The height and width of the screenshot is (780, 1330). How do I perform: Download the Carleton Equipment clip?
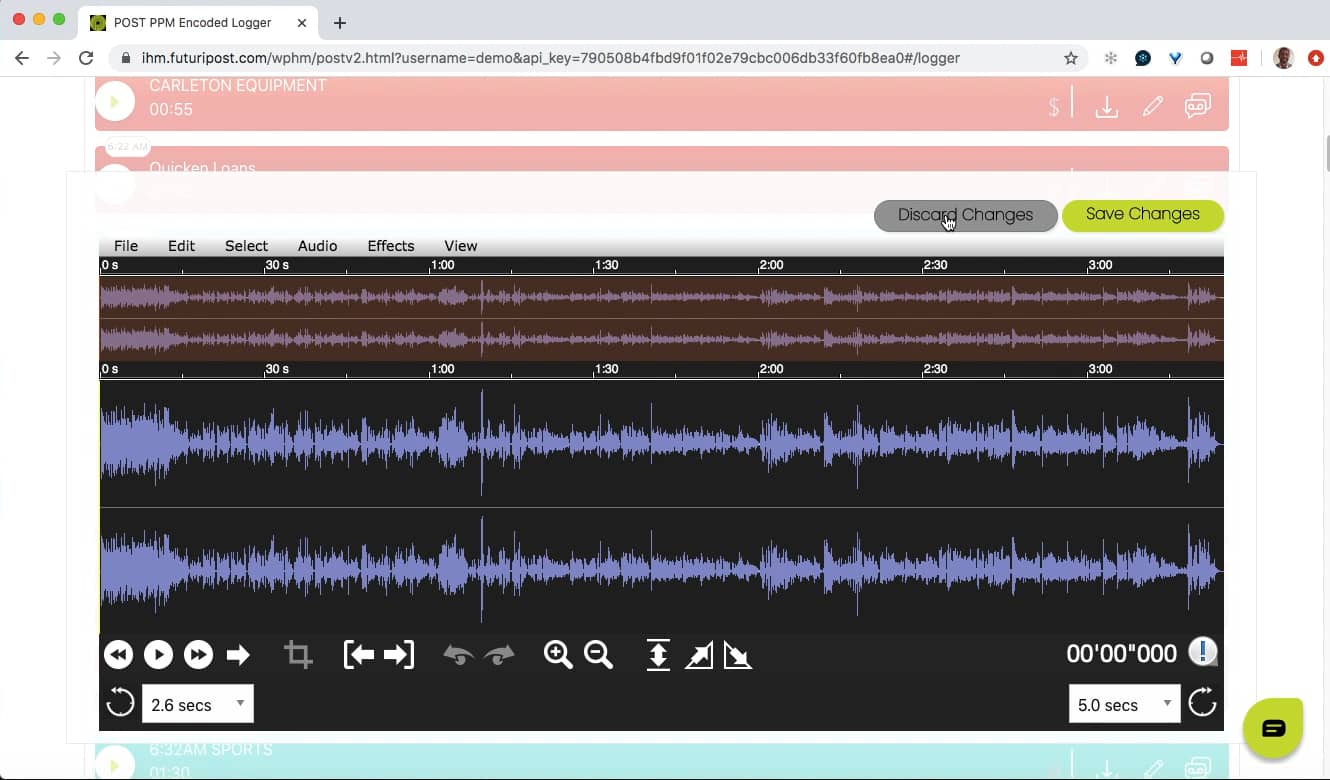tap(1107, 106)
